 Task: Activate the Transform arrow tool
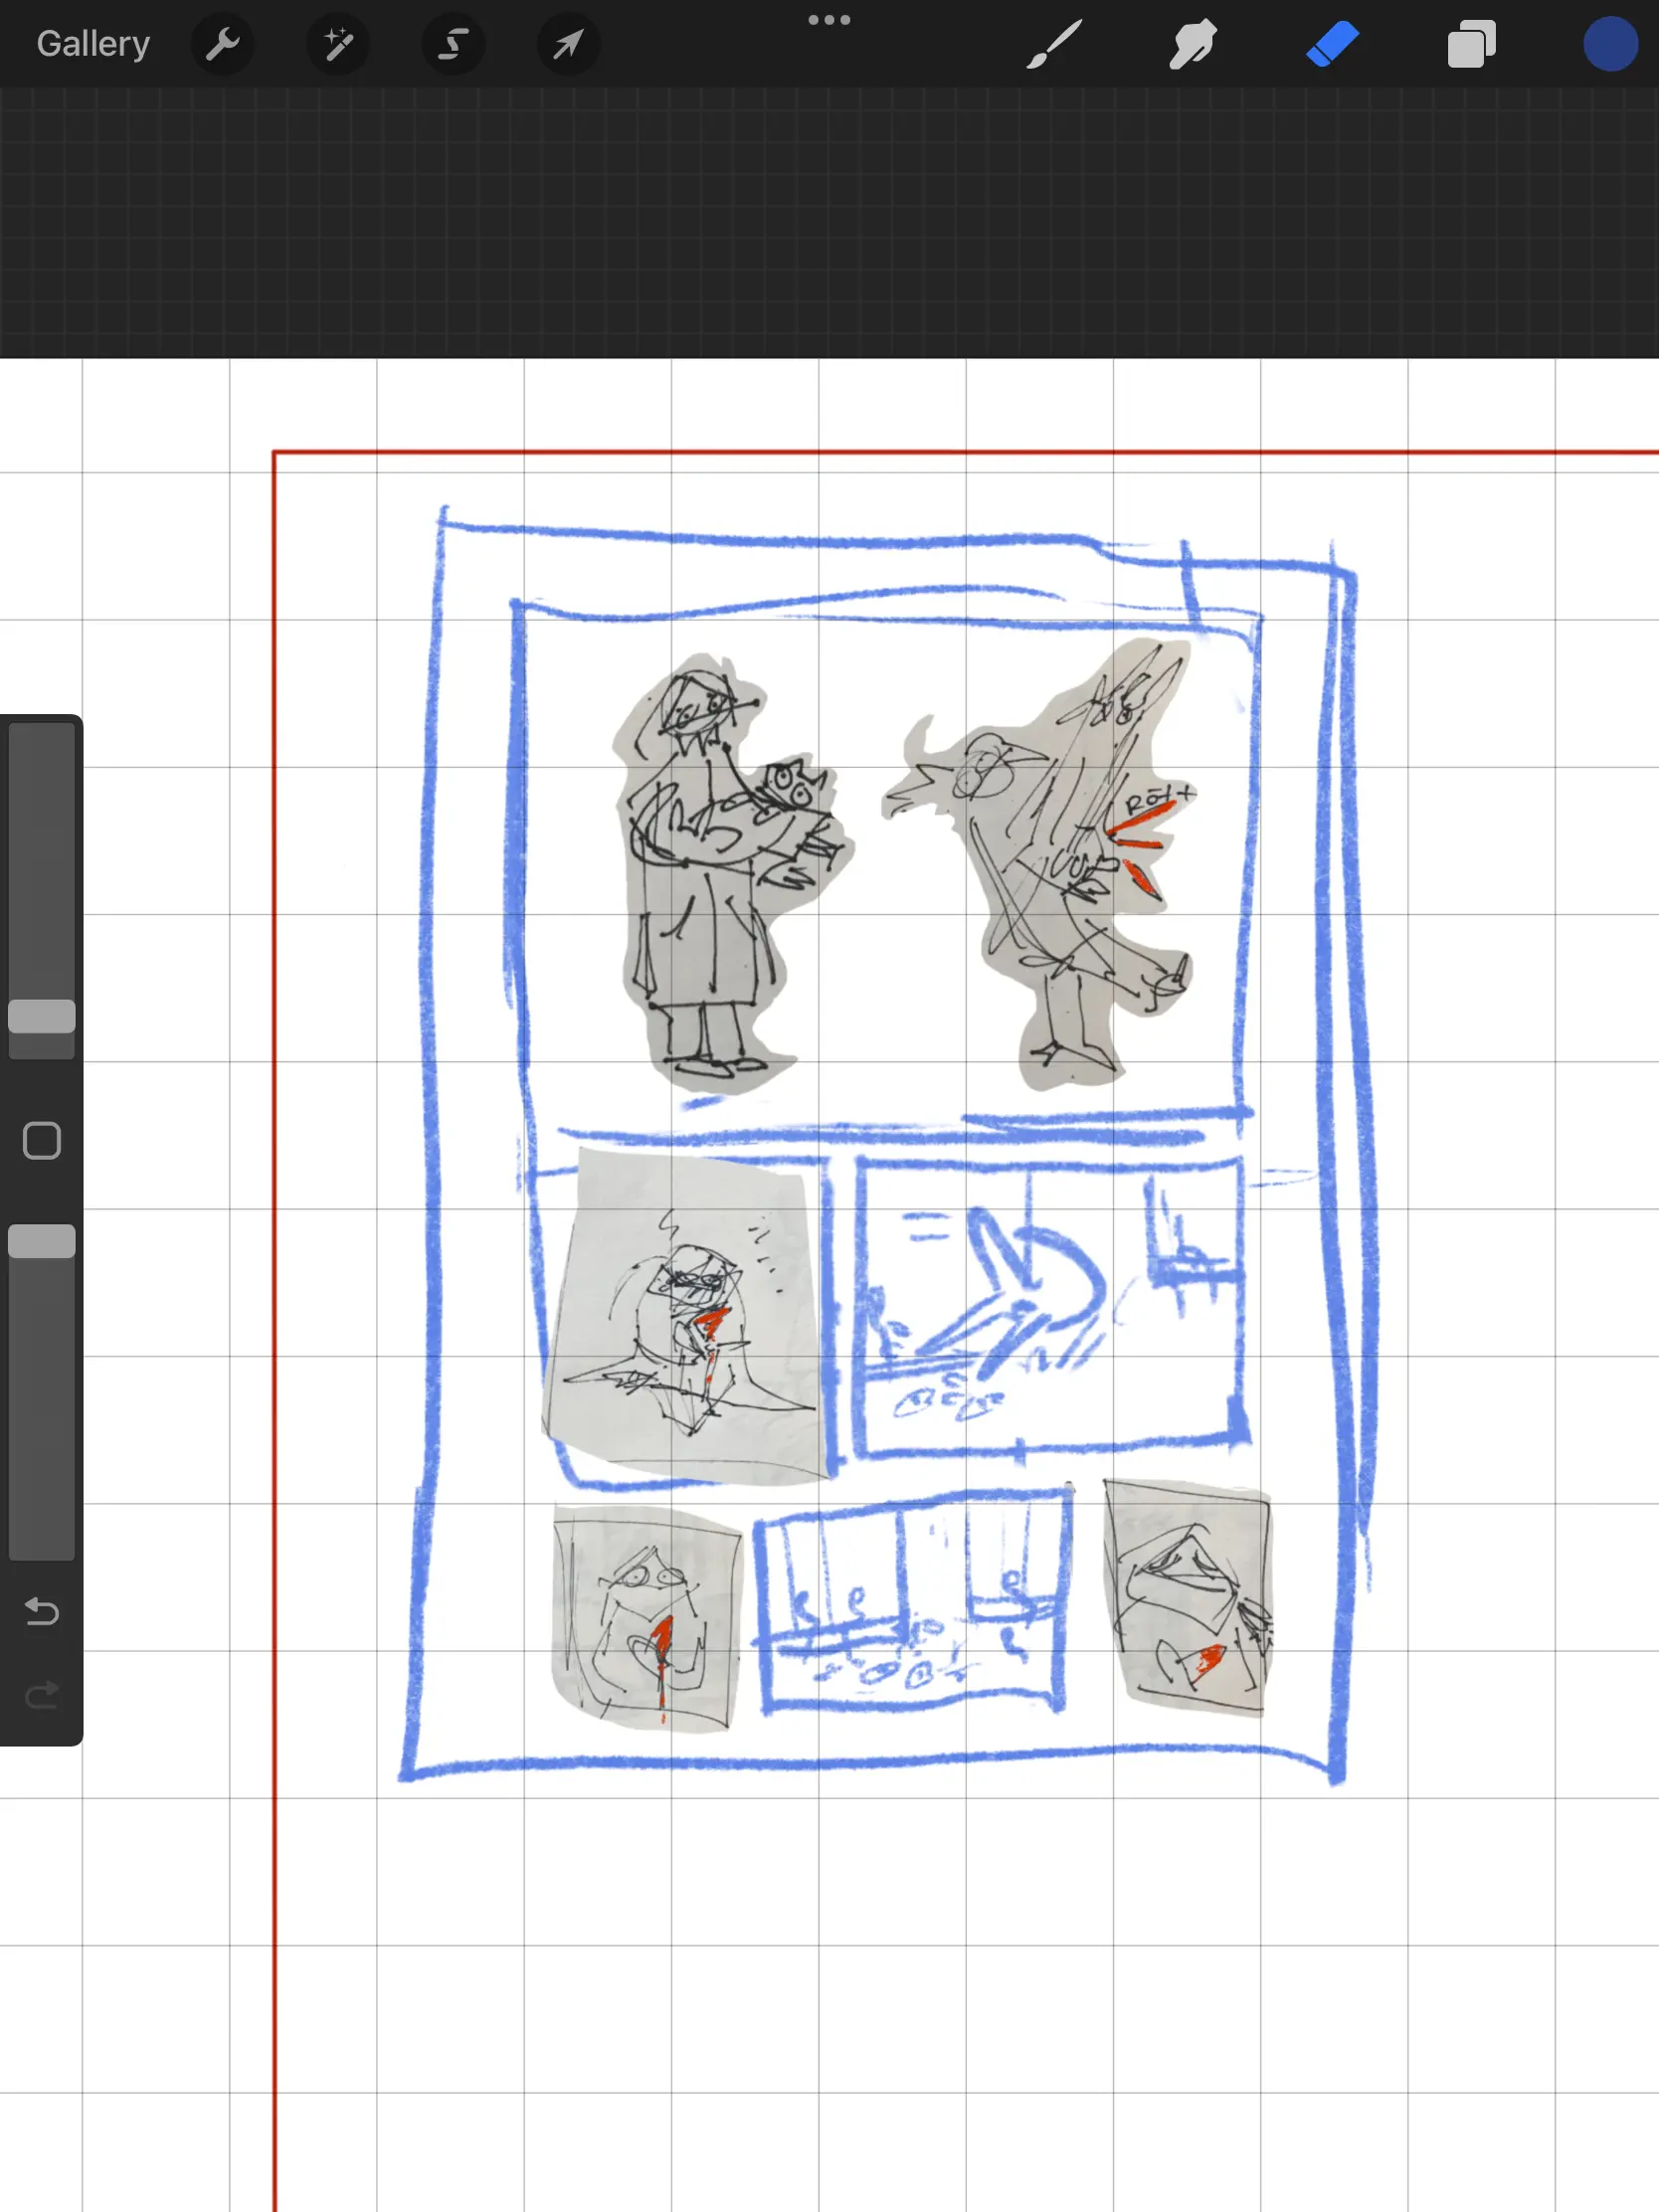[568, 44]
